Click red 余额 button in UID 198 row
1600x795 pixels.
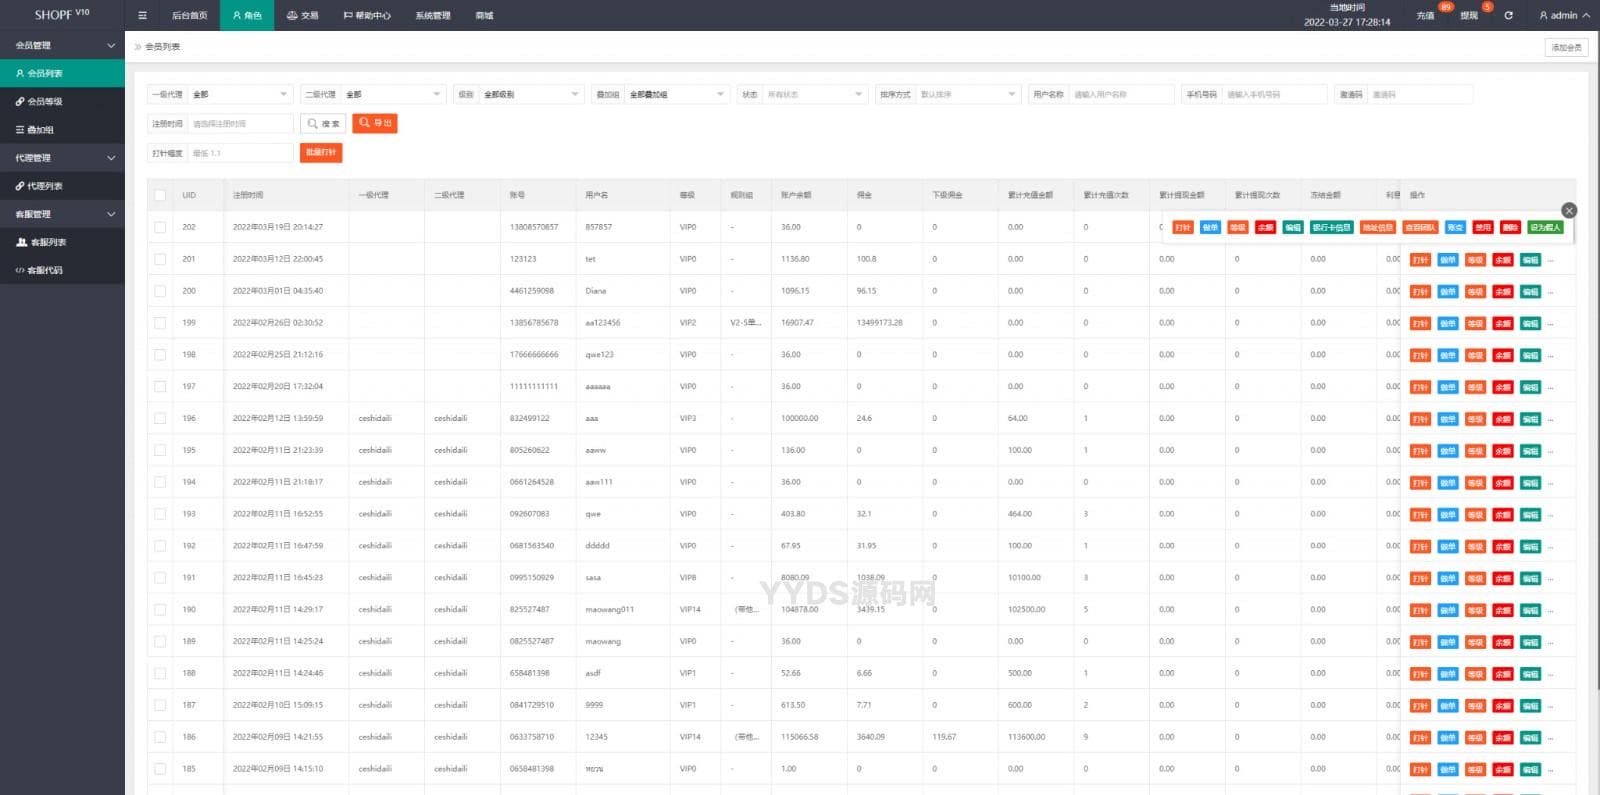pos(1502,356)
